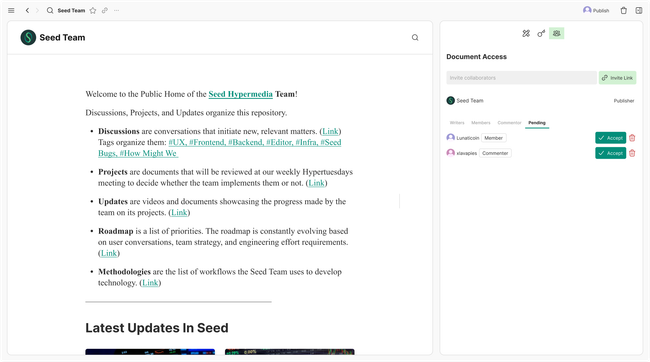This screenshot has width=650, height=362.
Task: Open the Seed Hypermedia link
Action: (240, 94)
